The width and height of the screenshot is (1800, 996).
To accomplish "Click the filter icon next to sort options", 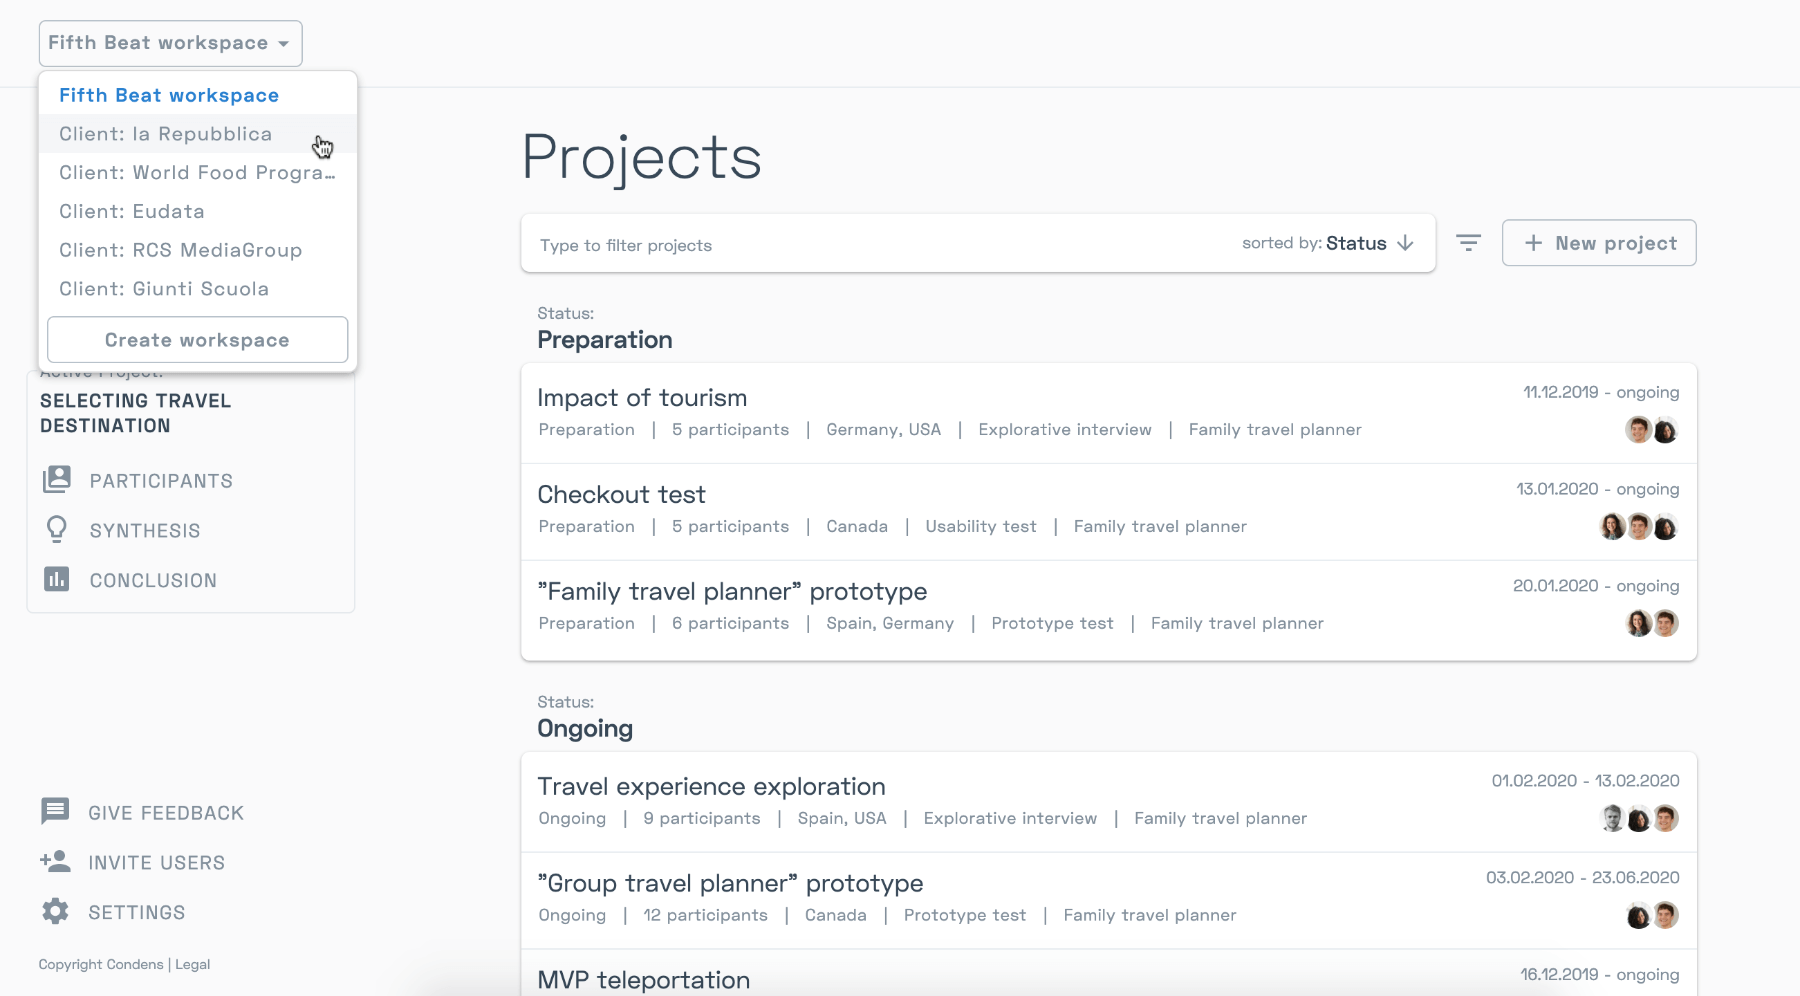I will click(x=1468, y=242).
